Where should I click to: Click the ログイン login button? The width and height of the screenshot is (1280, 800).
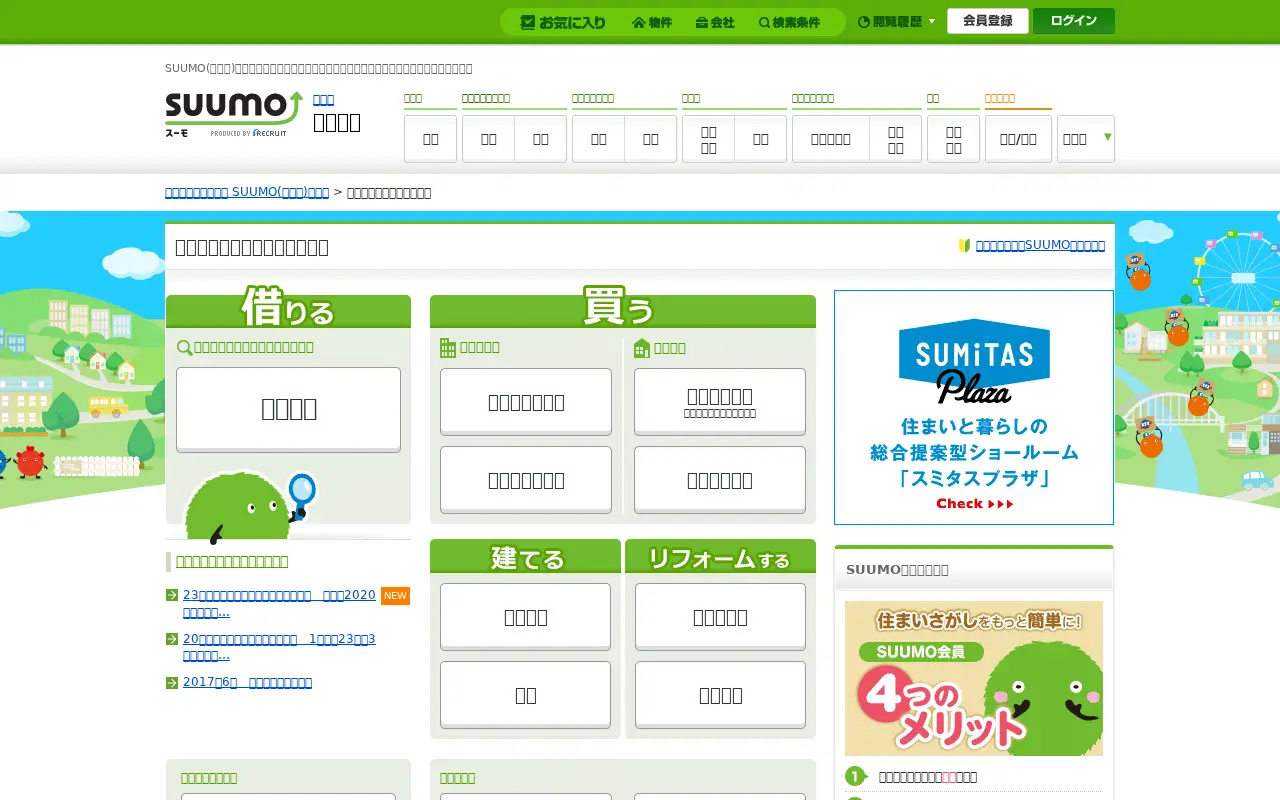pyautogui.click(x=1074, y=21)
